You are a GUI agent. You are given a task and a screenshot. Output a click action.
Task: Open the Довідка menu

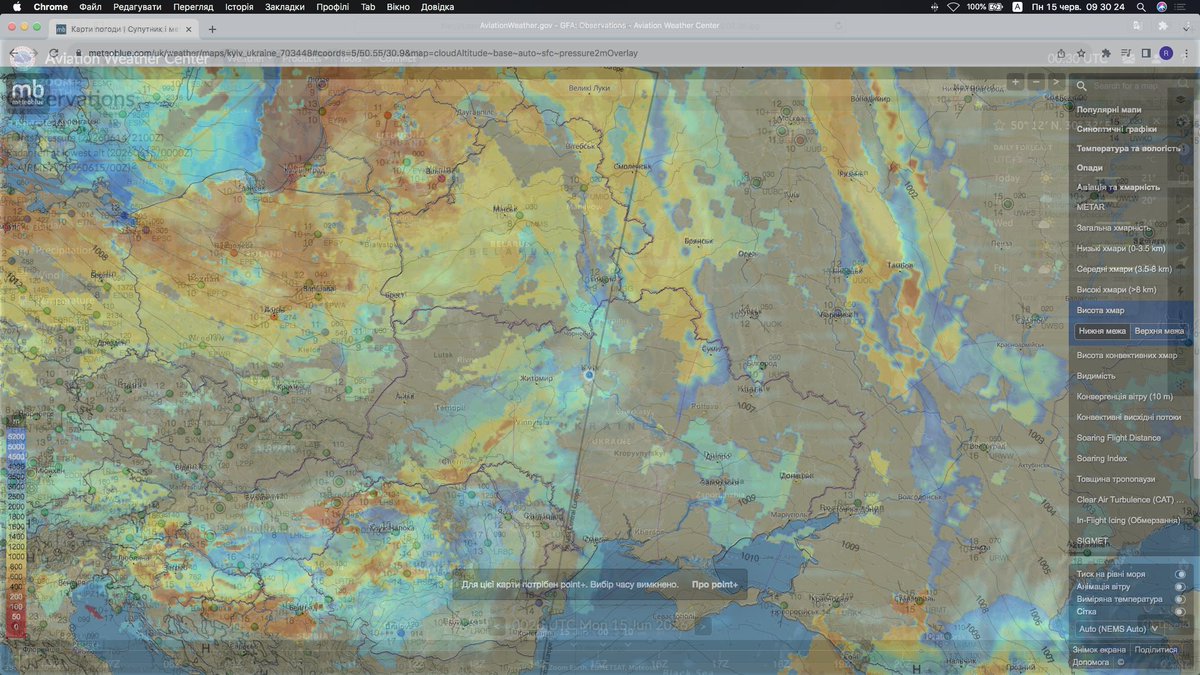[437, 7]
